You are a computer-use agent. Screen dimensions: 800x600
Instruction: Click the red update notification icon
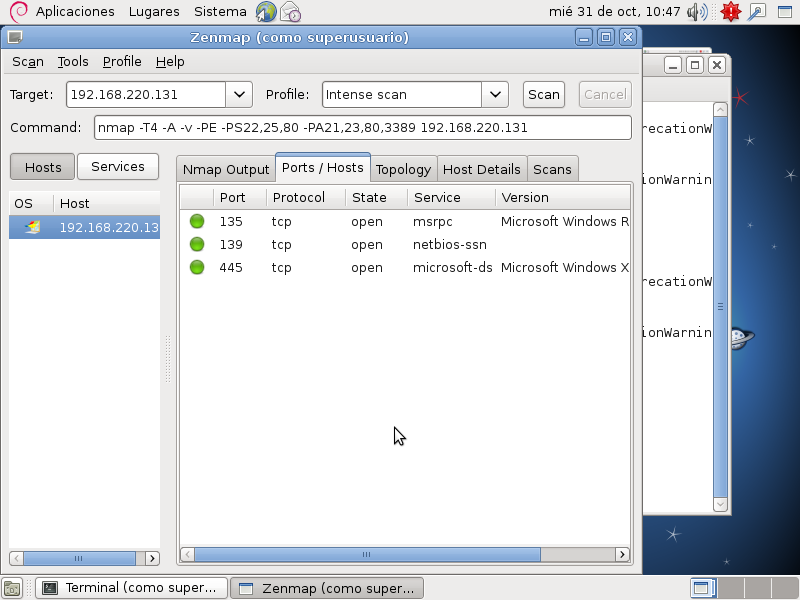point(730,12)
